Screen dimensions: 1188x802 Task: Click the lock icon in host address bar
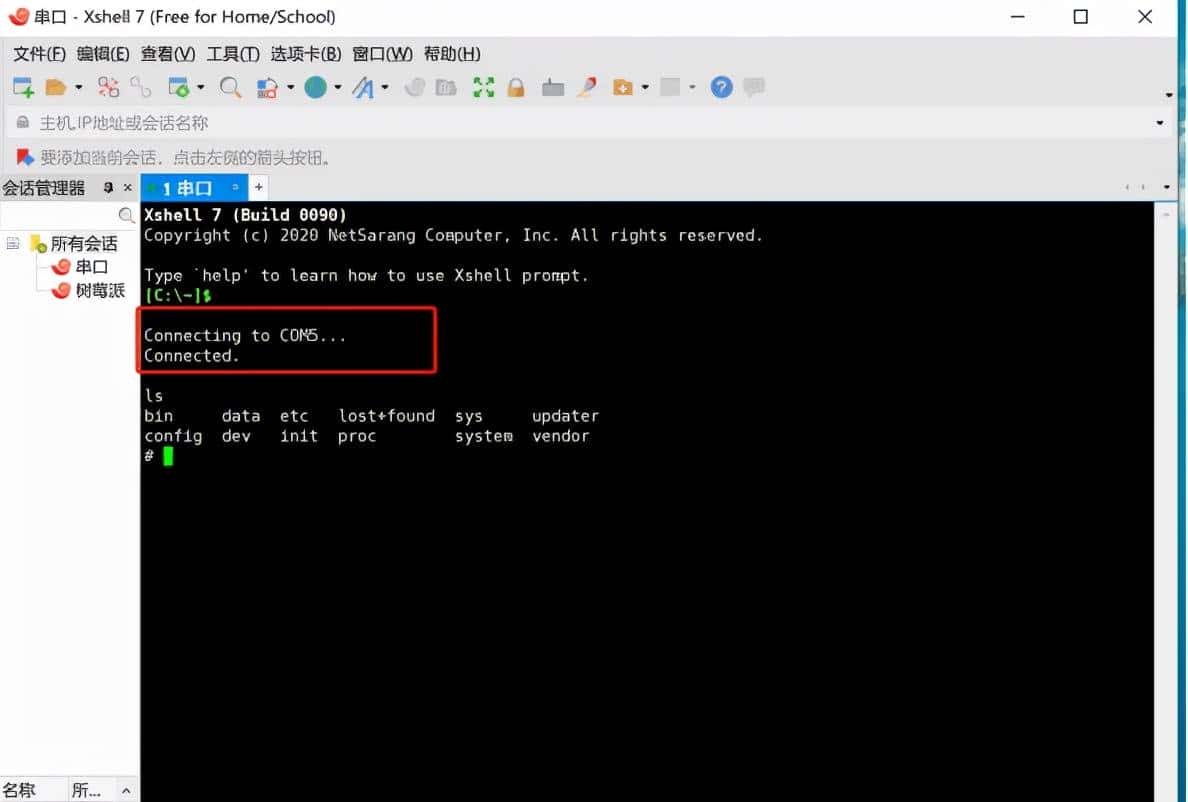tap(22, 122)
